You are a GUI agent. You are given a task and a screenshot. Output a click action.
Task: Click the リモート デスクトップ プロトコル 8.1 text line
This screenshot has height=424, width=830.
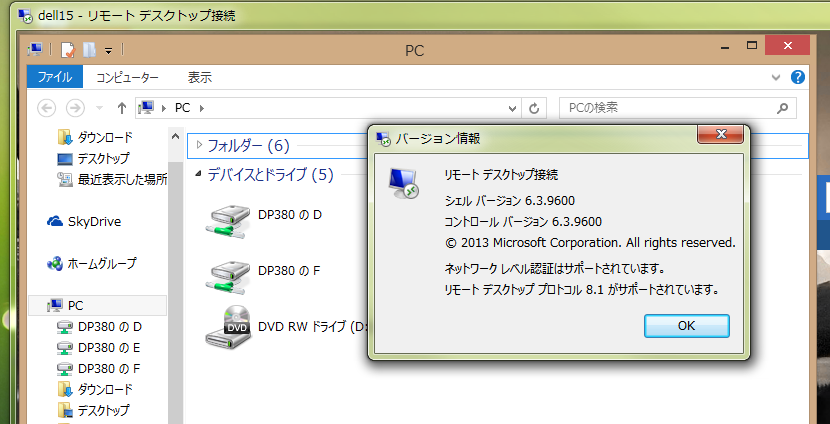[x=584, y=290]
